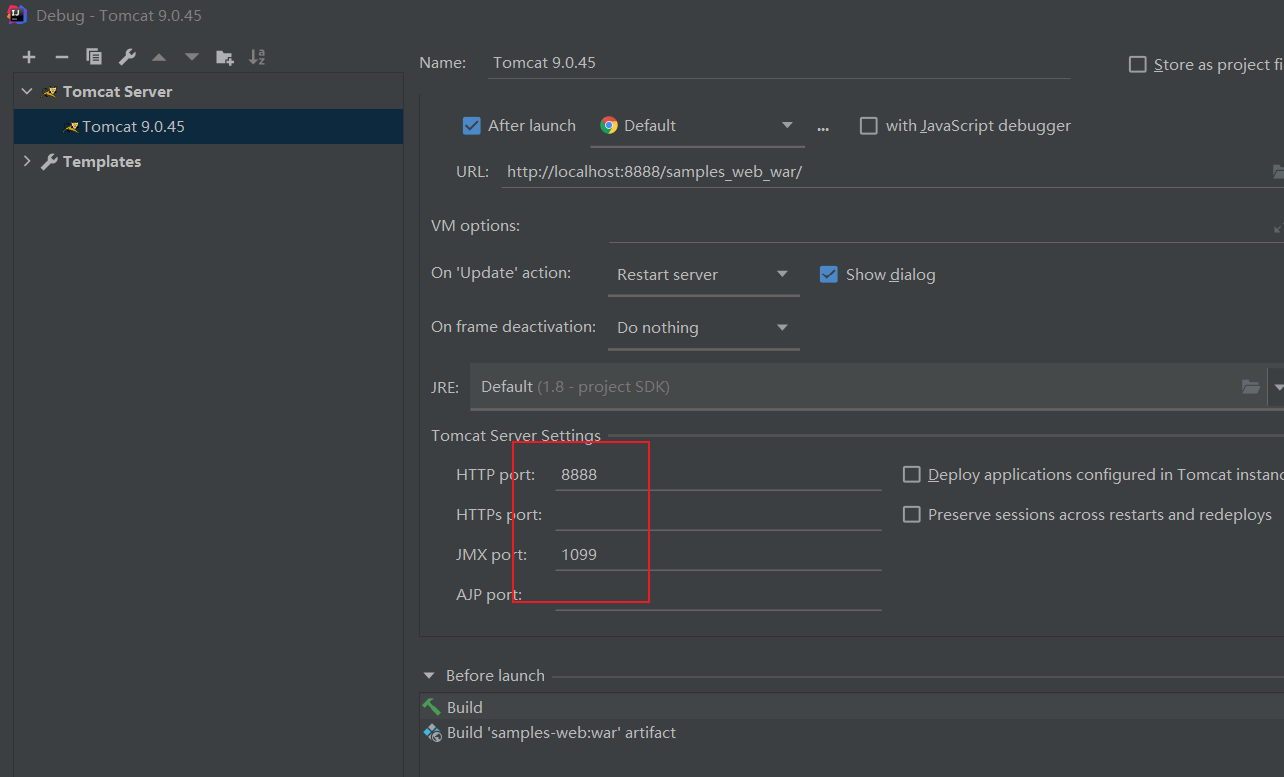Open the Default browser dropdown
Image resolution: width=1284 pixels, height=777 pixels.
click(697, 126)
